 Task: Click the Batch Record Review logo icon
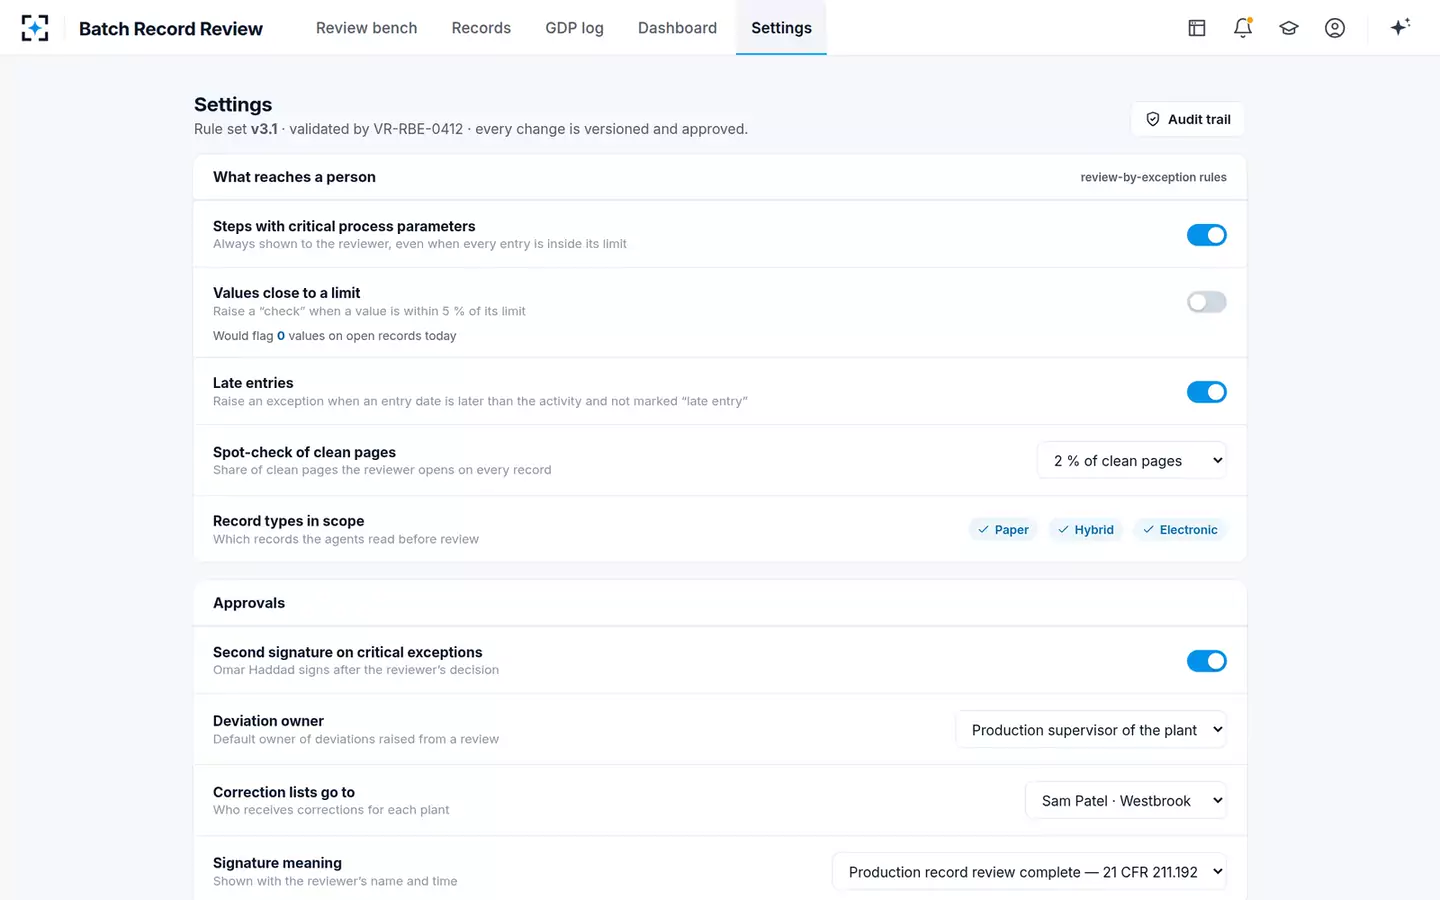pos(35,28)
